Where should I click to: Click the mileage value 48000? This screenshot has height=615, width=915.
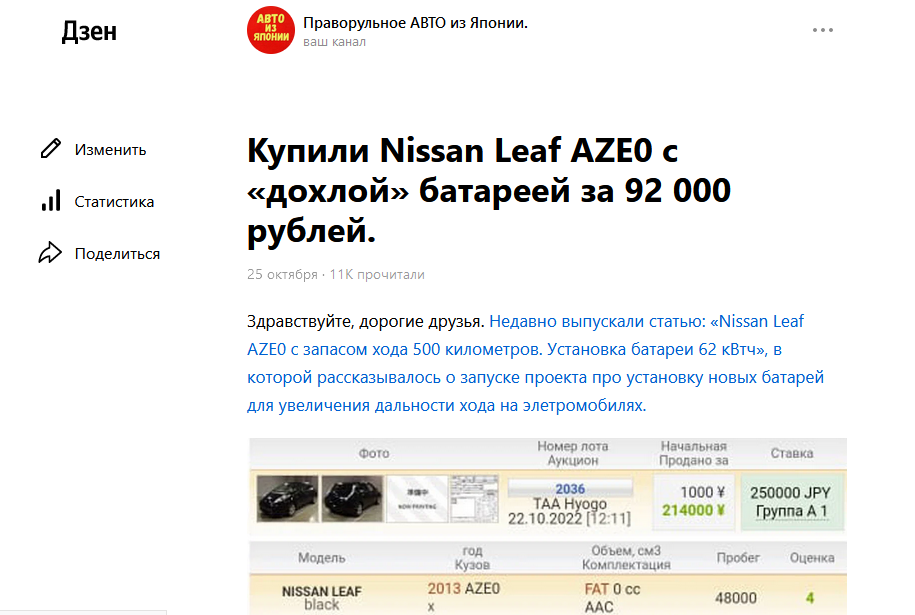(x=736, y=598)
